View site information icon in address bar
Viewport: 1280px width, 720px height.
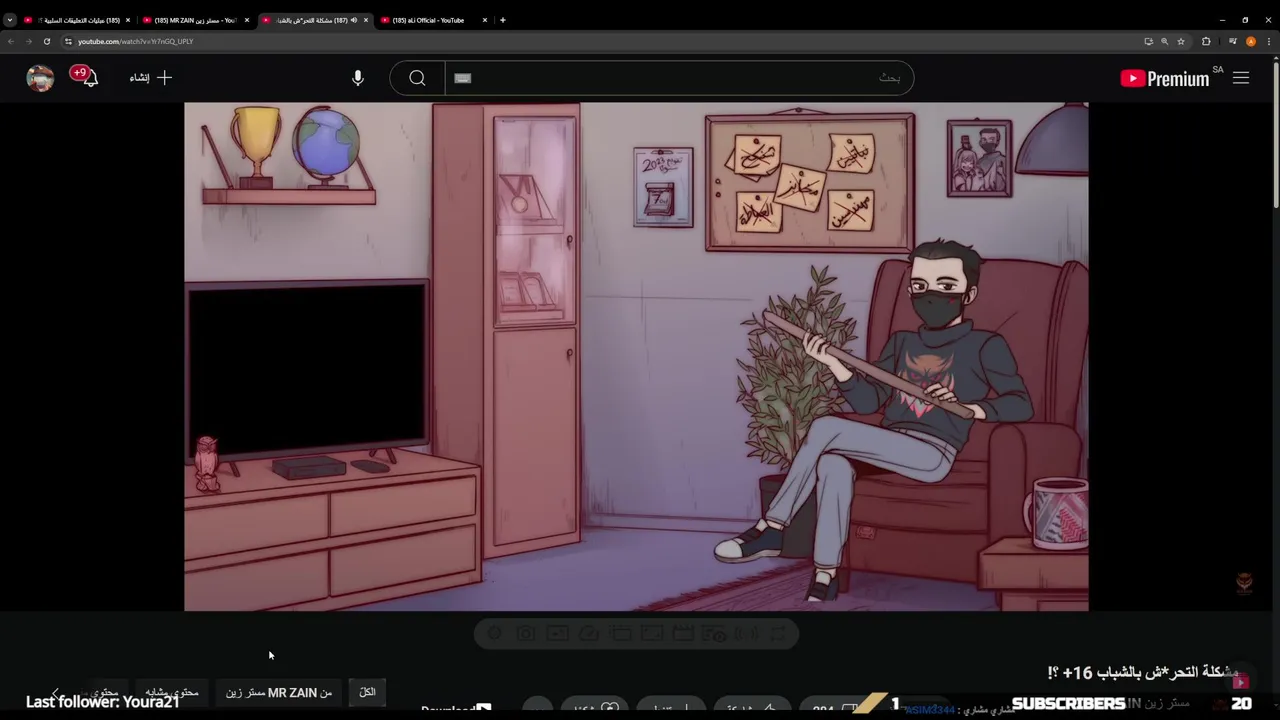click(68, 41)
